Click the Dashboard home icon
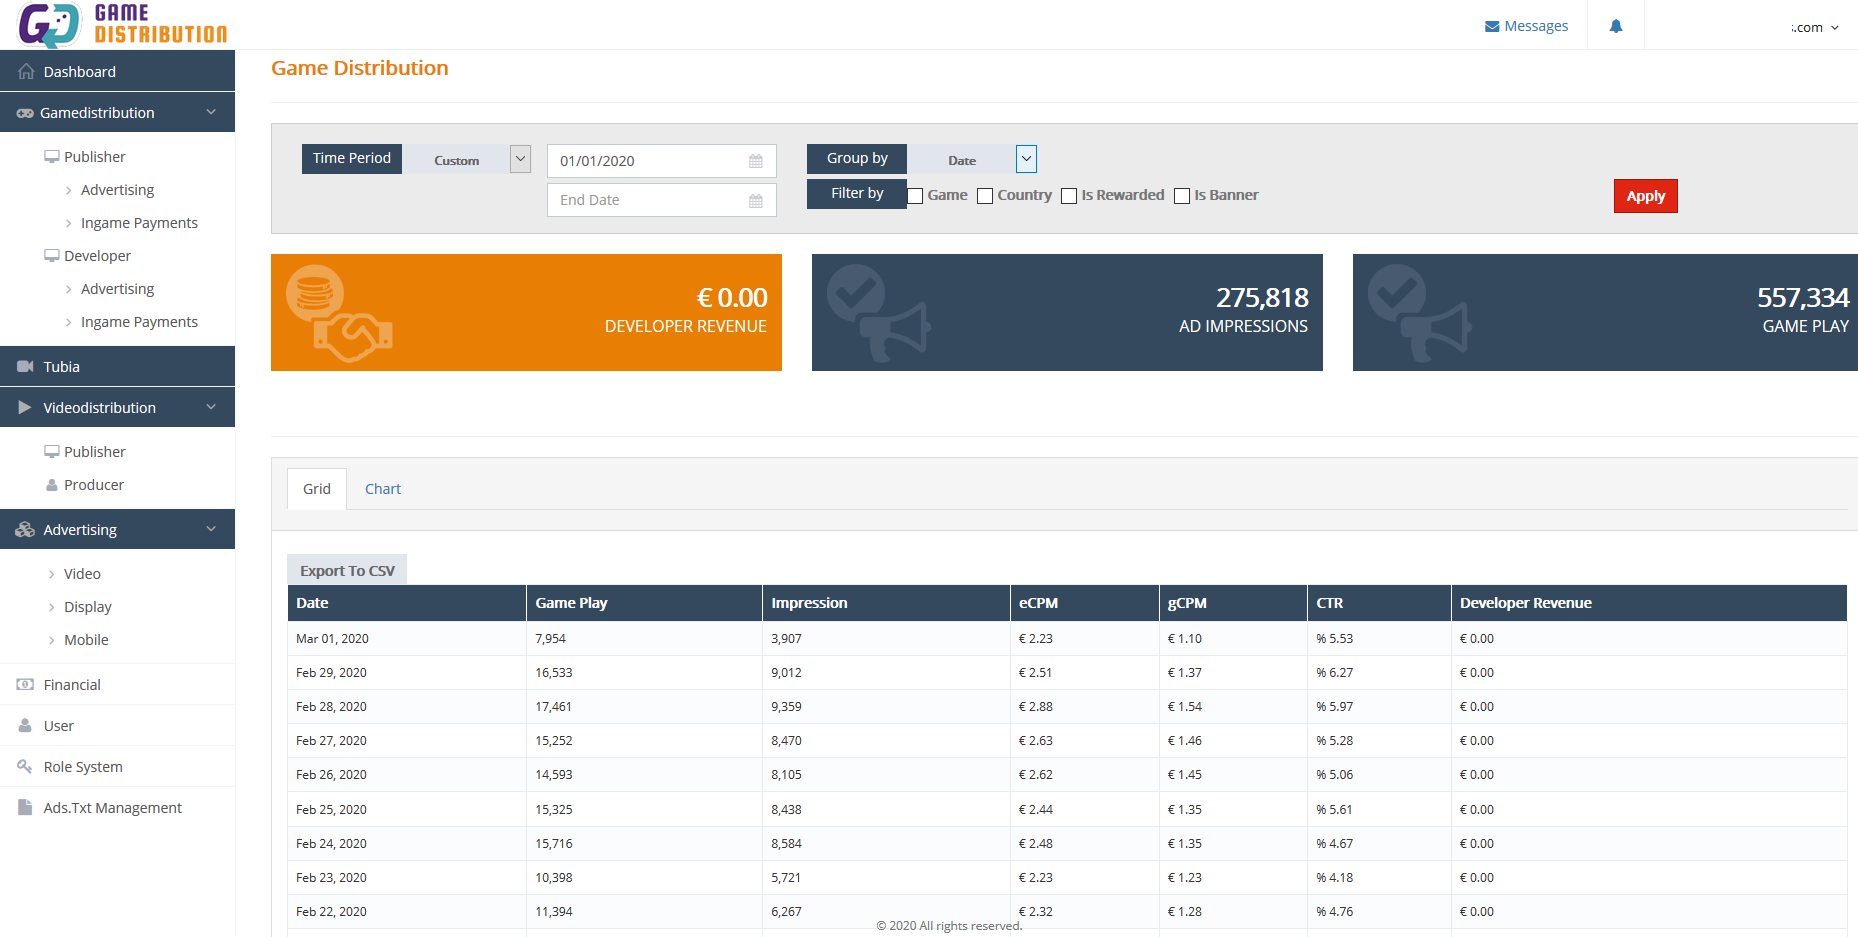 pyautogui.click(x=26, y=72)
